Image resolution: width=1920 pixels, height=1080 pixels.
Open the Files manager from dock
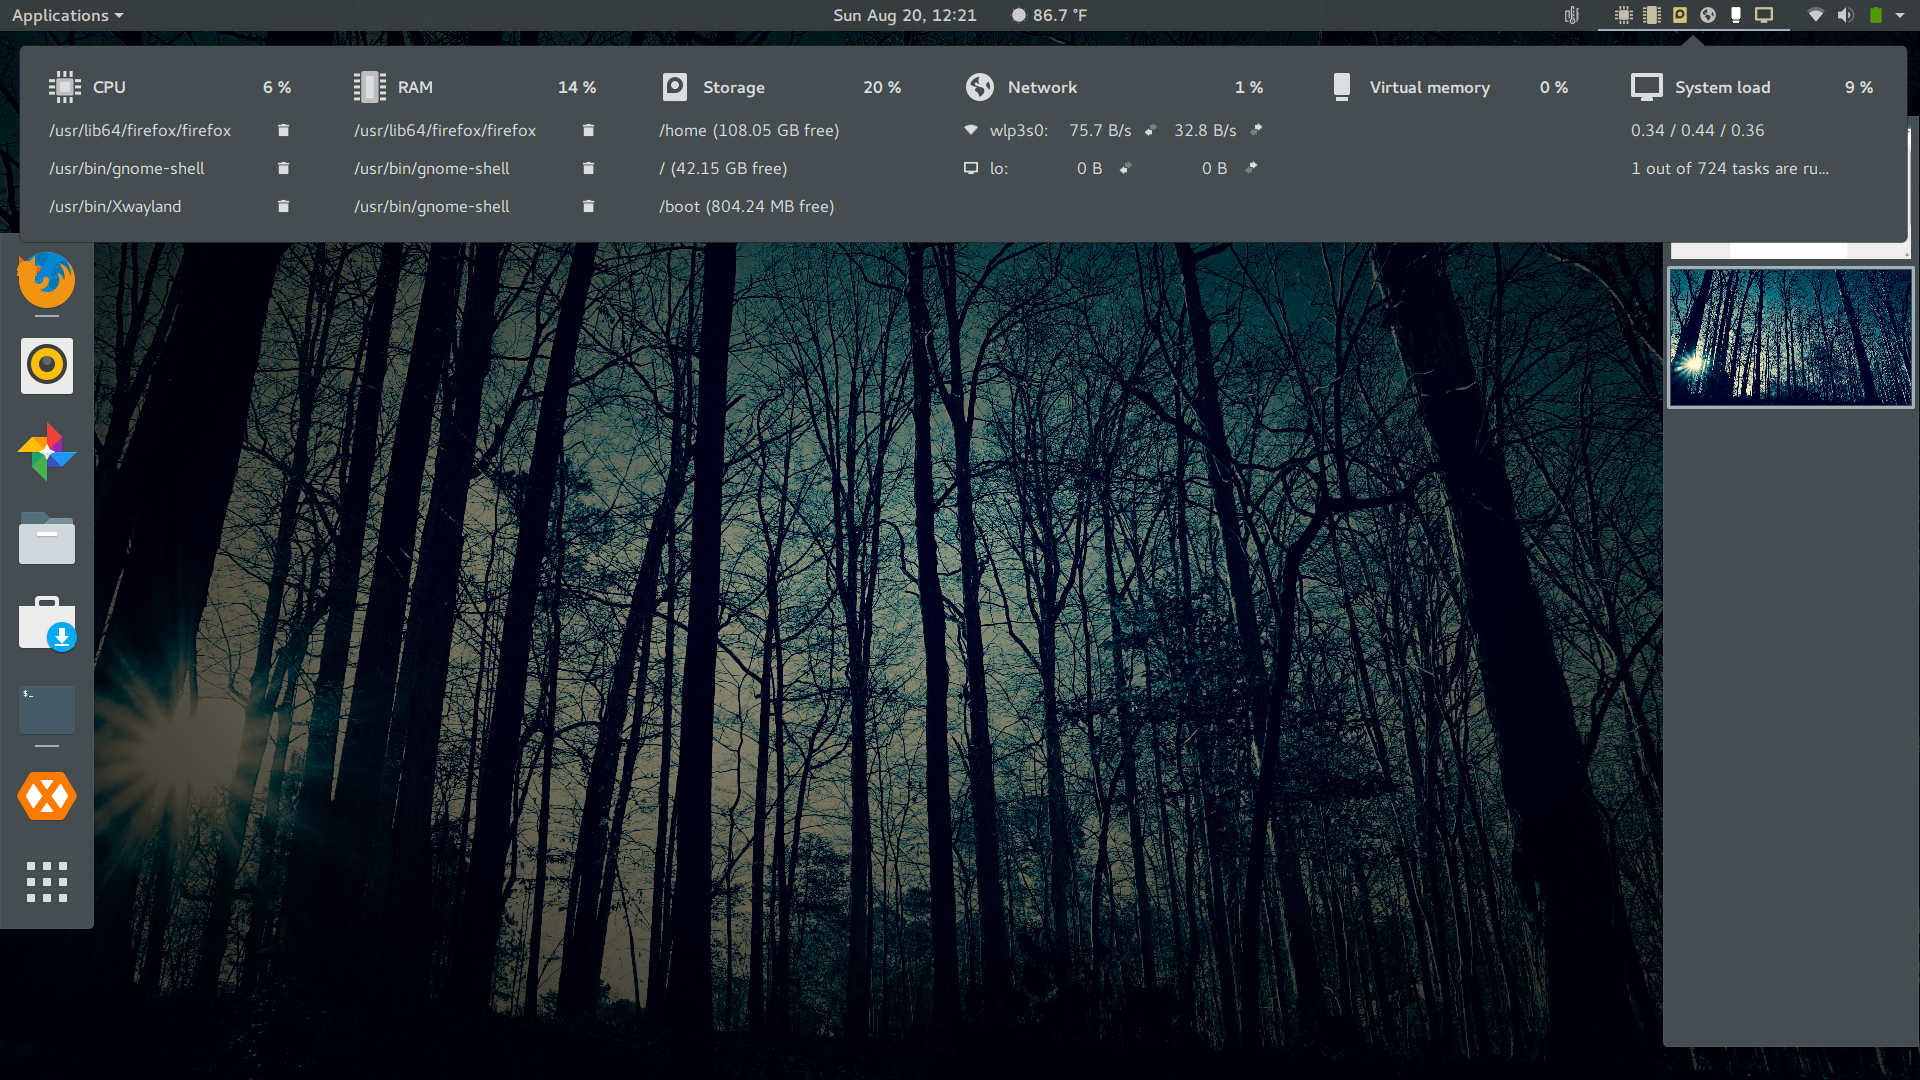(46, 540)
